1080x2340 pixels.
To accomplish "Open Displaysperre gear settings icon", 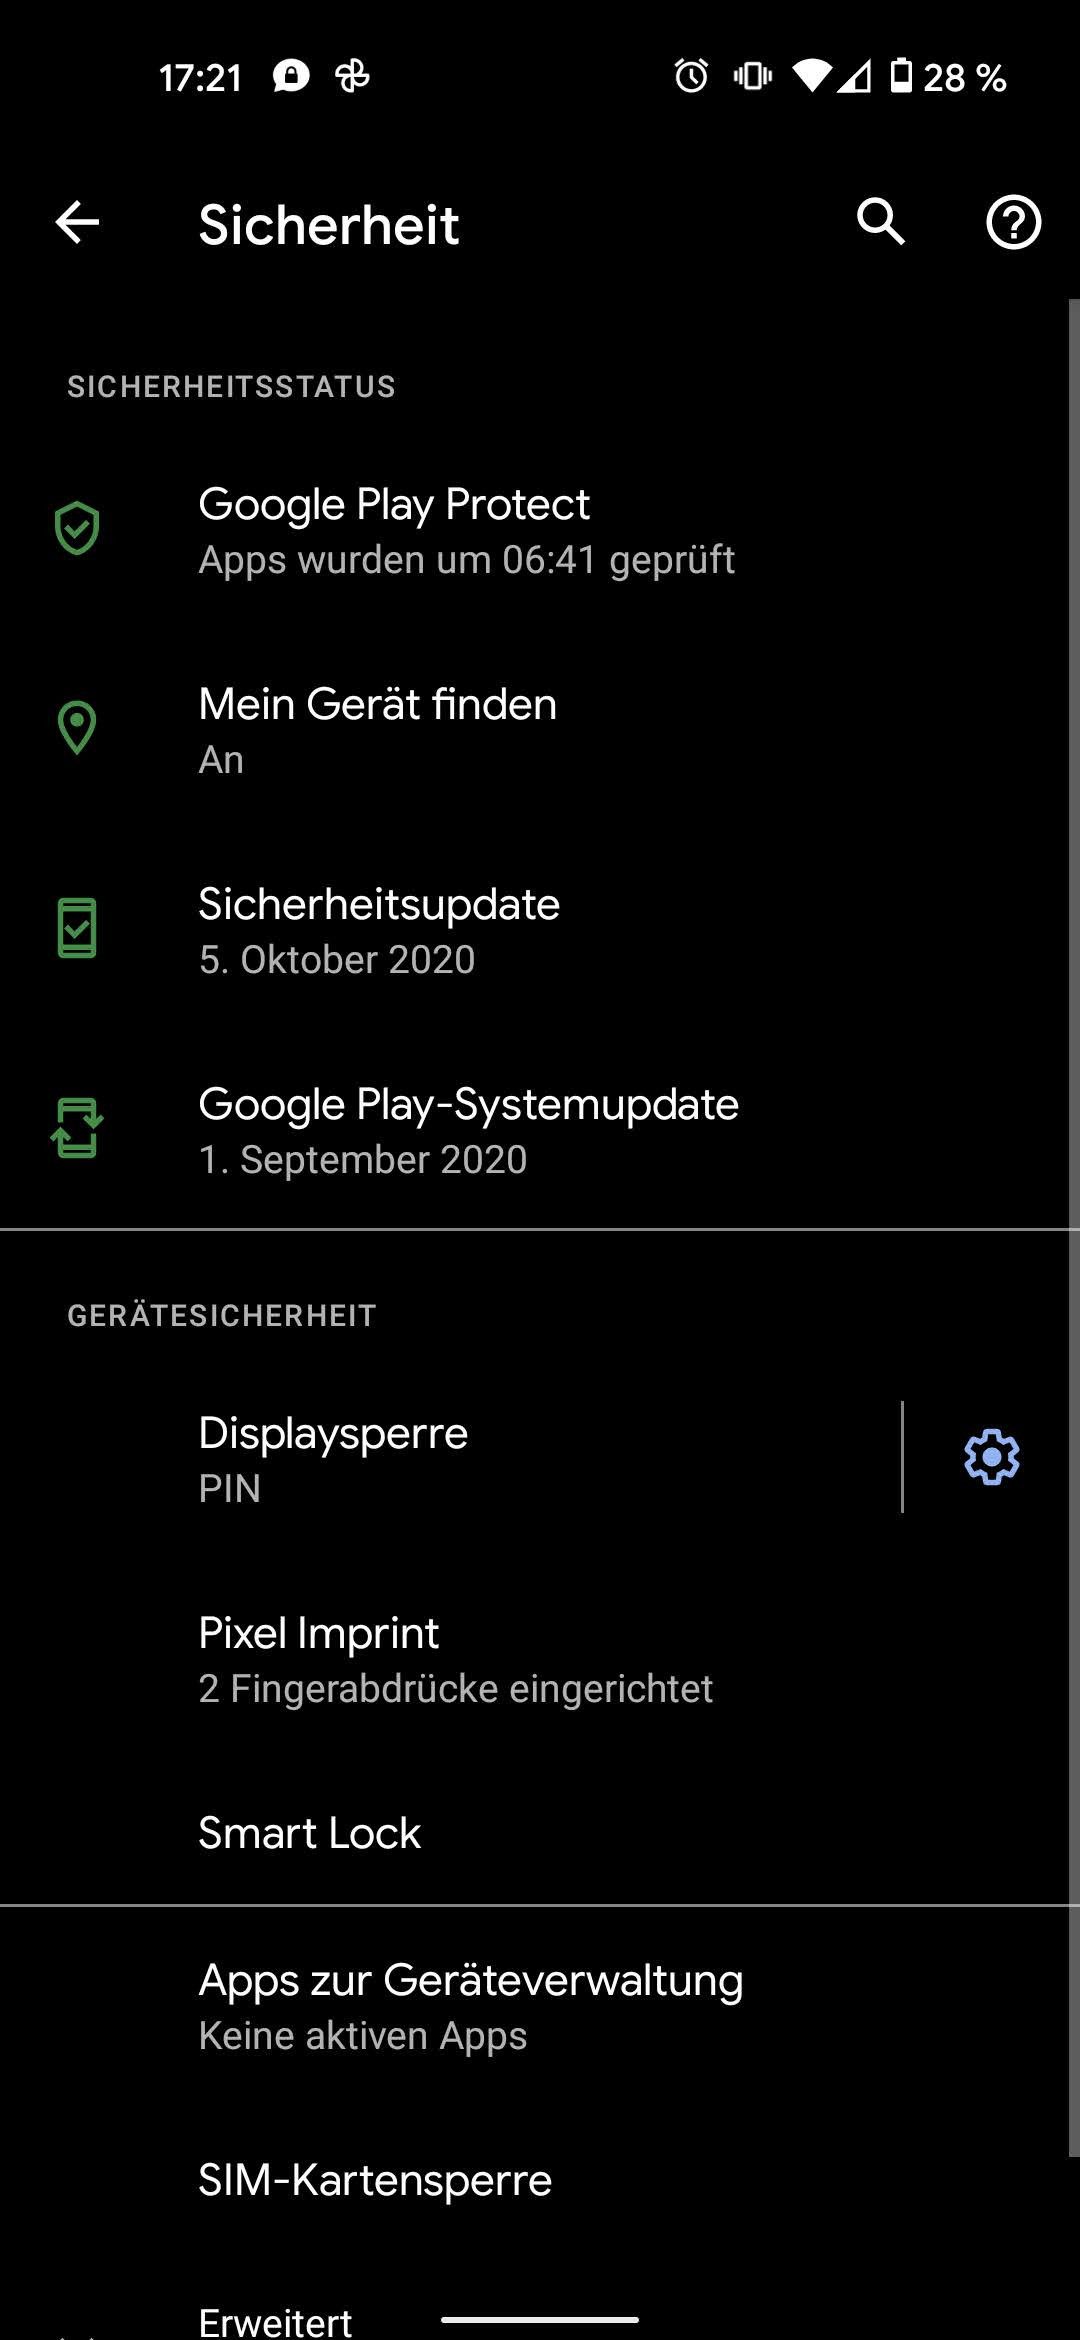I will coord(991,1457).
